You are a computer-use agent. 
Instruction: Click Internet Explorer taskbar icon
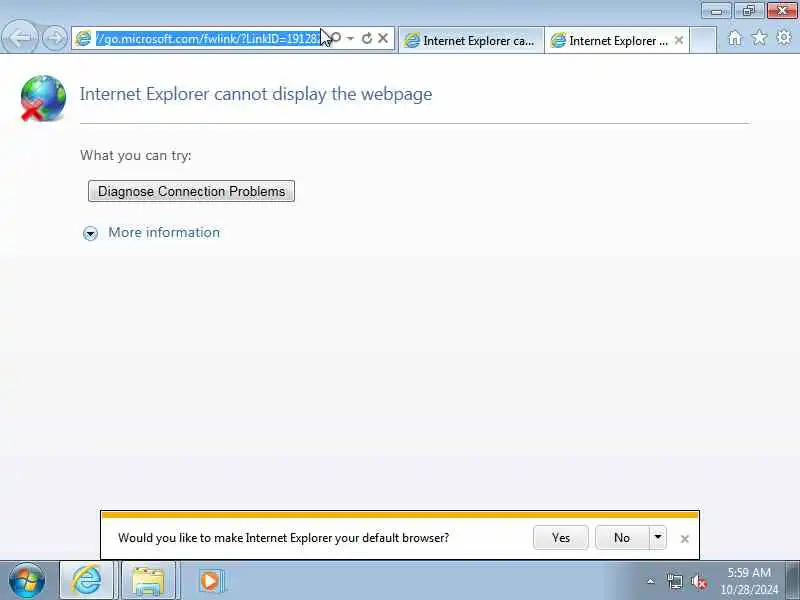(x=86, y=581)
